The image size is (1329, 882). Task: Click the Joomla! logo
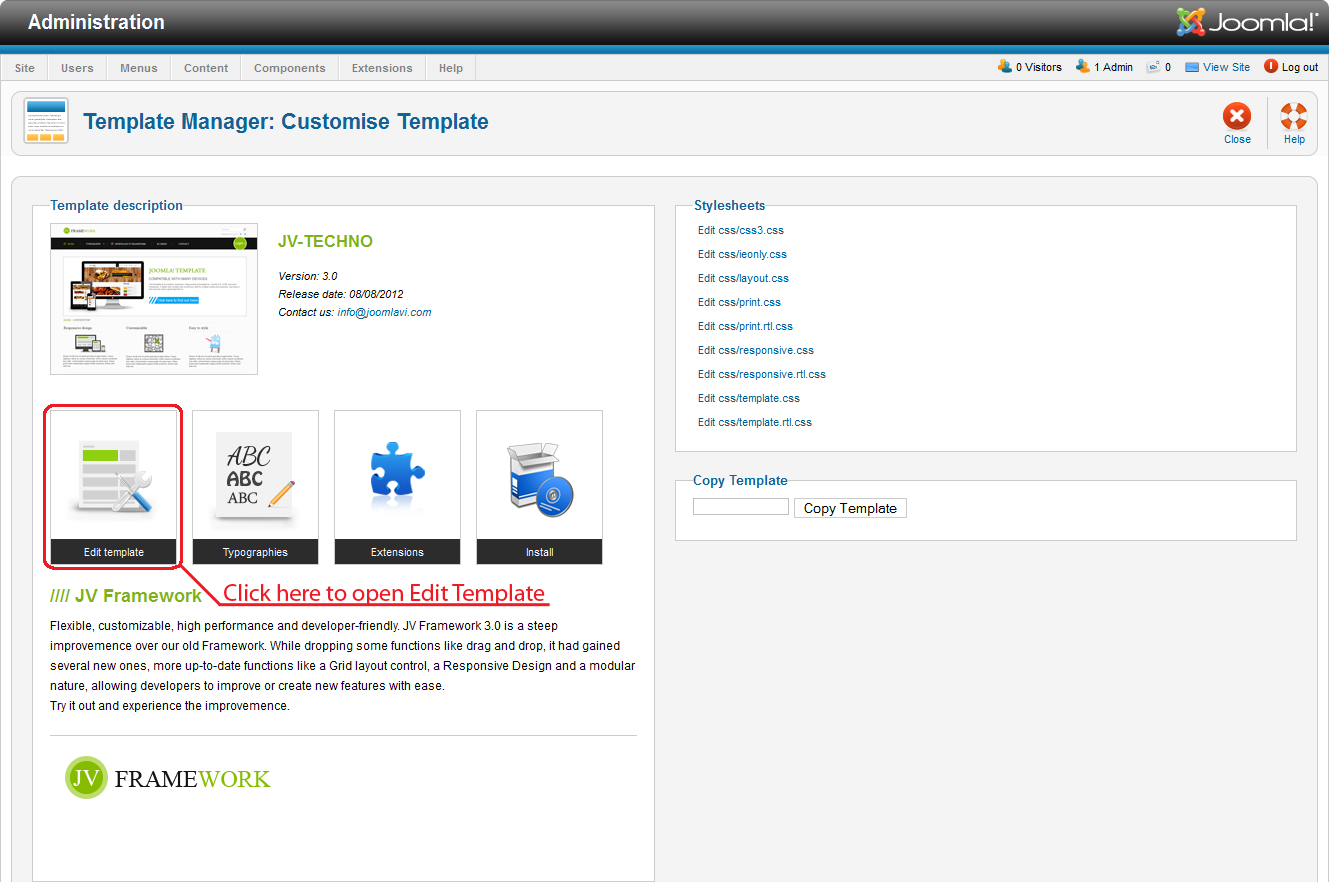coord(1247,22)
